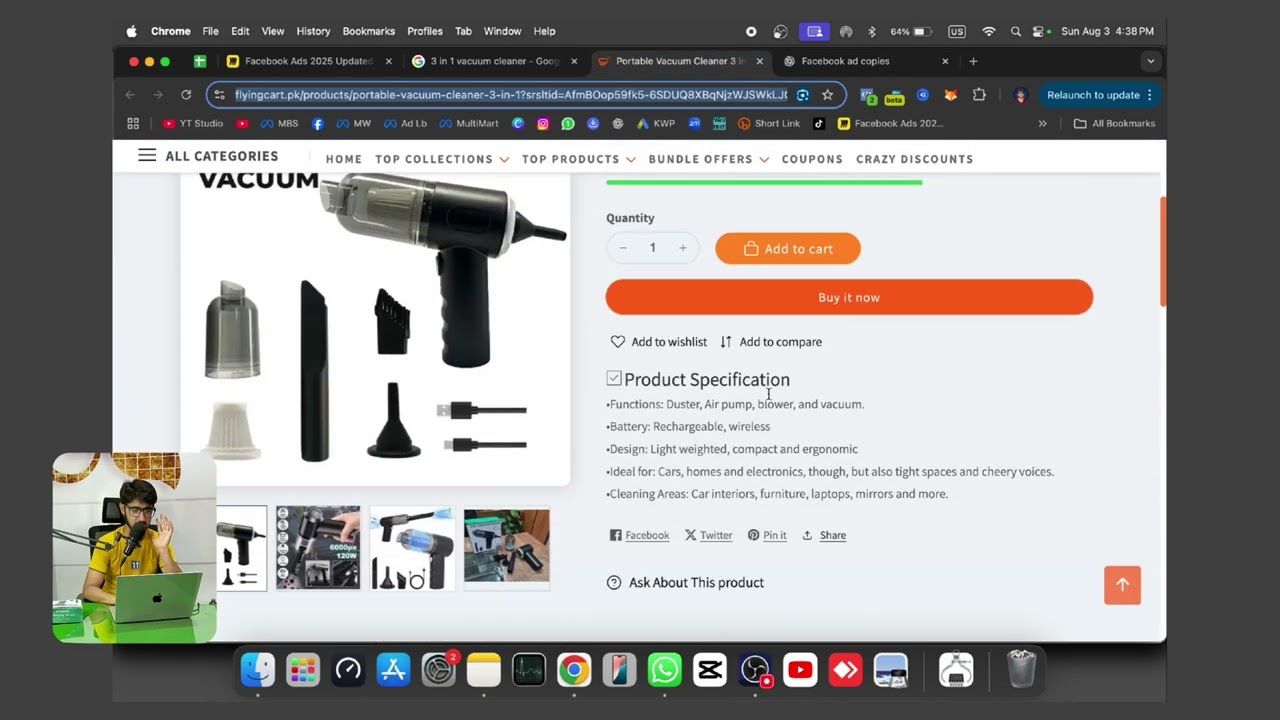Viewport: 1280px width, 720px height.
Task: Click the Add to cart button
Action: (788, 249)
